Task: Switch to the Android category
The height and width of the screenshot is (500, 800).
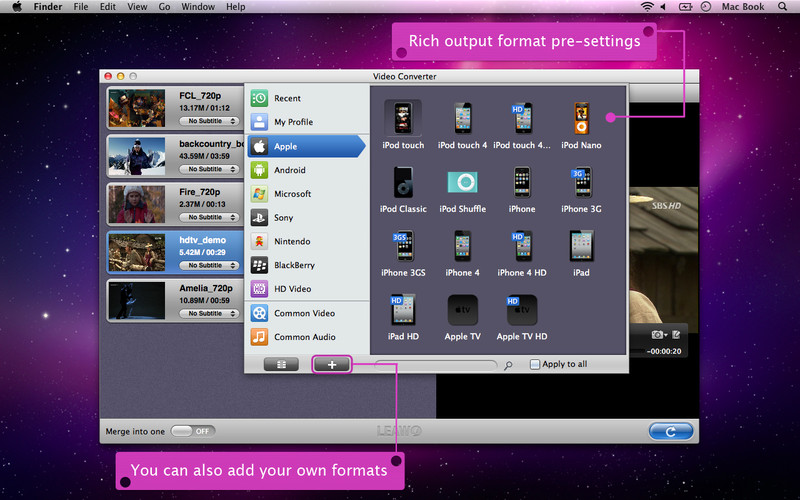Action: coord(307,170)
